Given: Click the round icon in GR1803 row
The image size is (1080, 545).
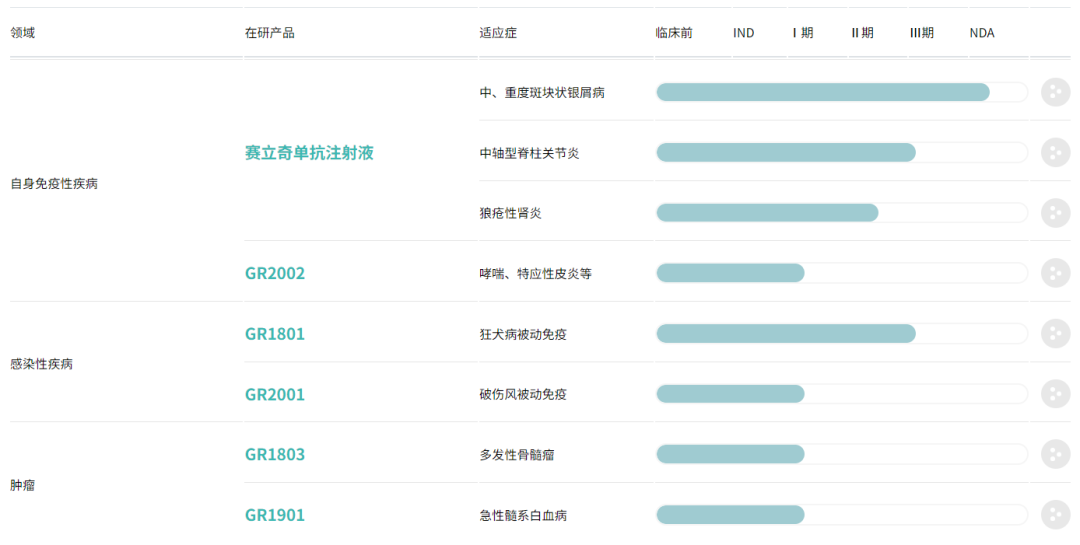Looking at the screenshot, I should (x=1055, y=454).
